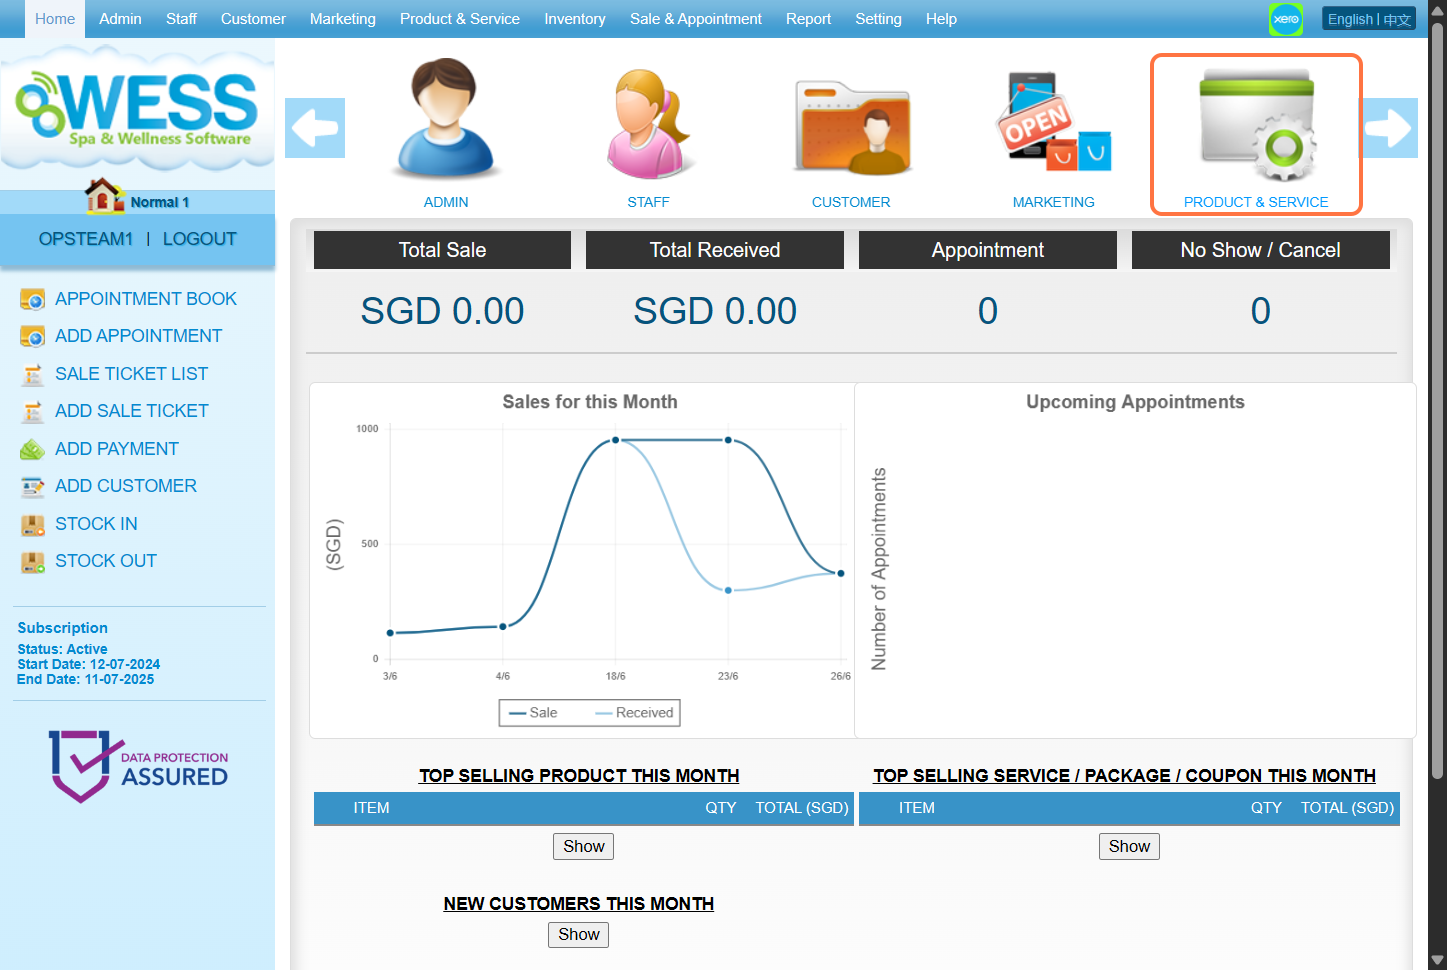Click the Xero integration icon

coord(1285,19)
